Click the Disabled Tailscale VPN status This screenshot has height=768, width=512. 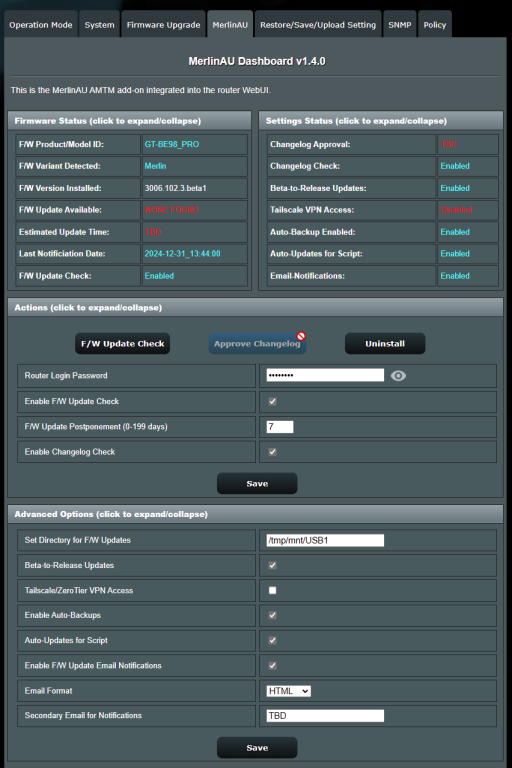[x=456, y=210]
